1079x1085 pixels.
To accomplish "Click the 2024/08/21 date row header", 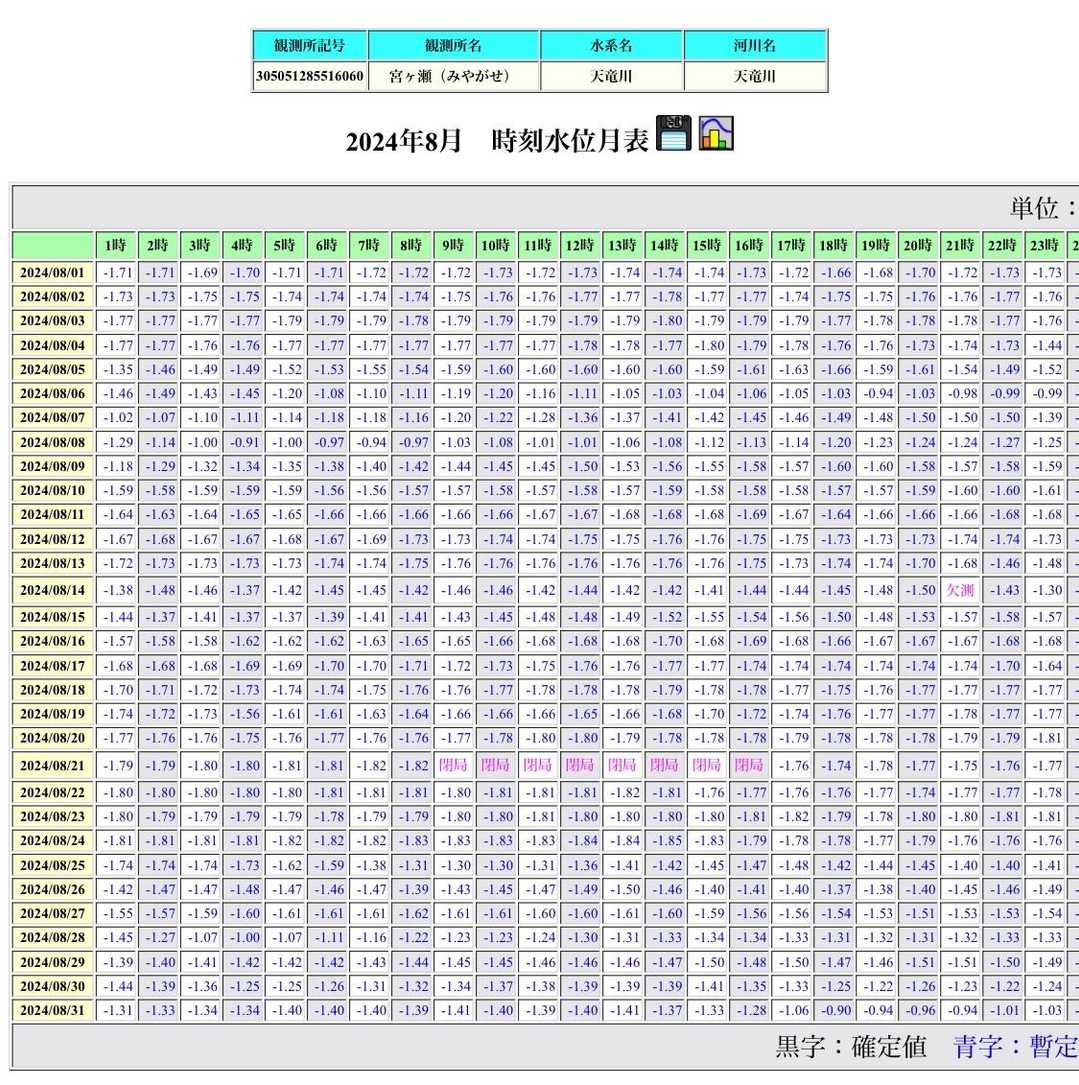I will tap(53, 765).
